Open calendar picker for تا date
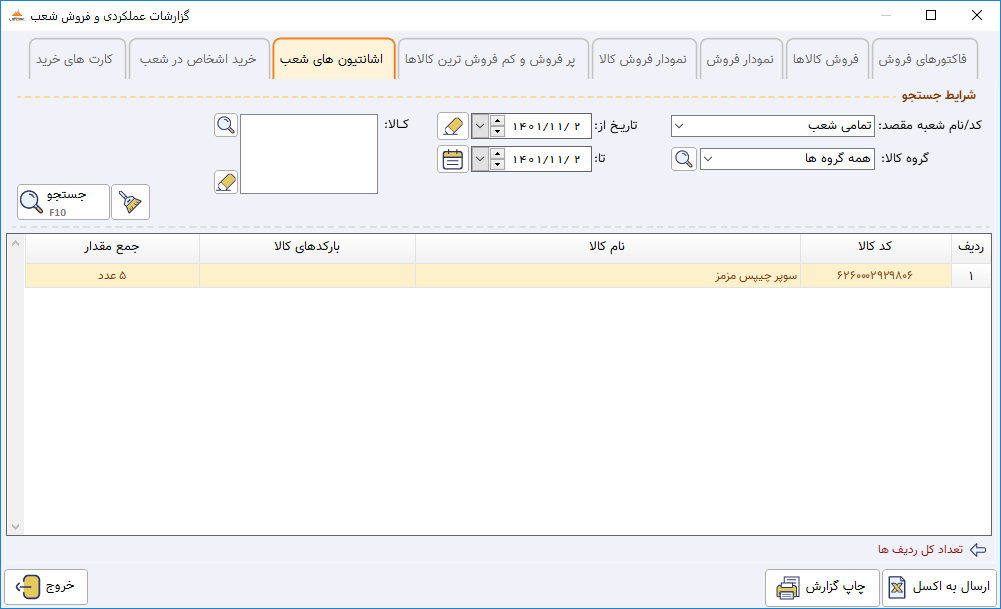The image size is (1001, 609). (453, 159)
